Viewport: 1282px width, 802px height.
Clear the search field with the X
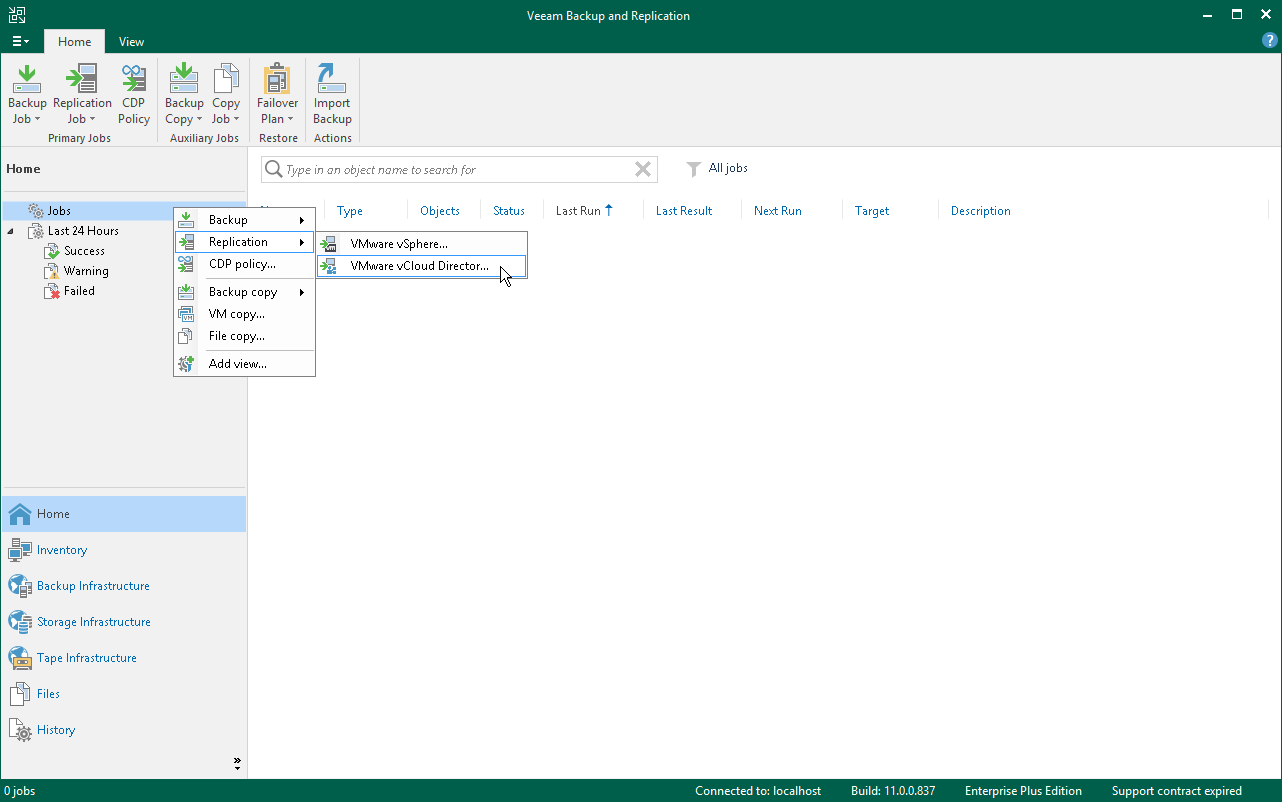[643, 170]
